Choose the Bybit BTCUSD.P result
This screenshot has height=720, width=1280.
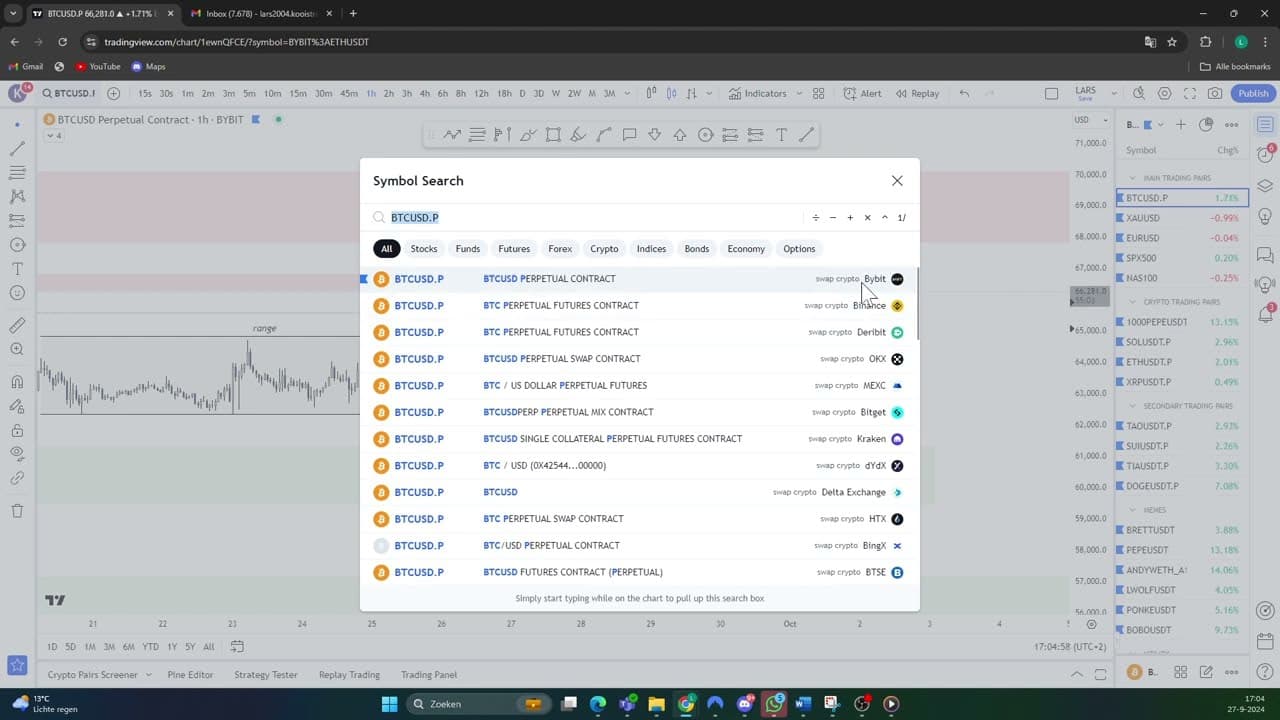(638, 279)
